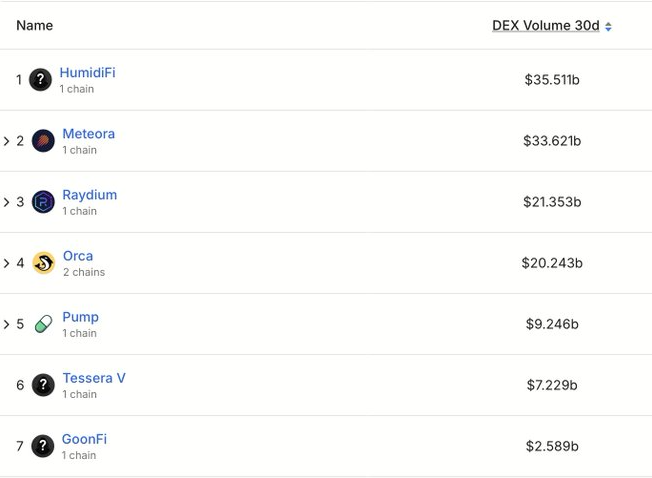652x478 pixels.
Task: Open the GoonFi protocol link
Action: [84, 439]
